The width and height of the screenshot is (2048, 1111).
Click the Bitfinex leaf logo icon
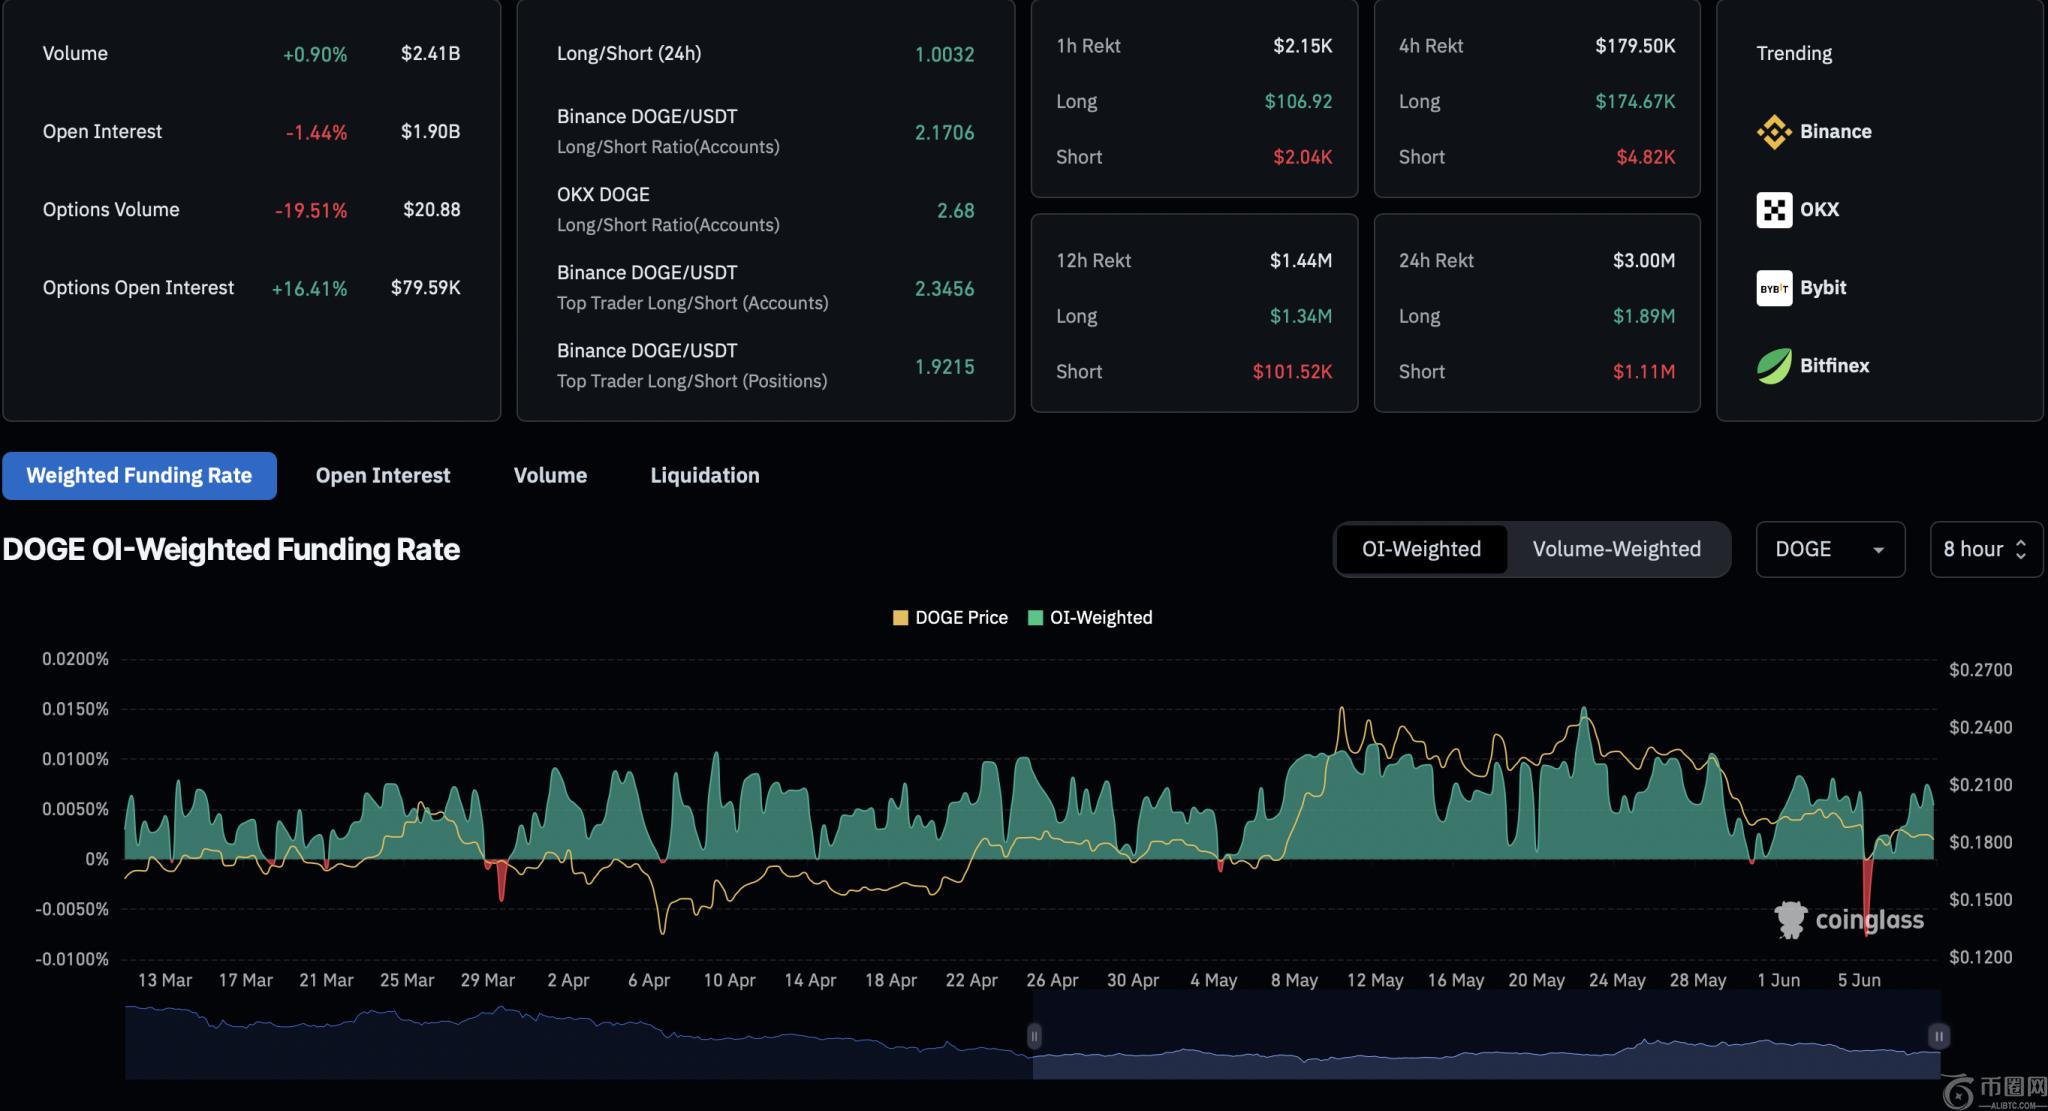point(1774,366)
